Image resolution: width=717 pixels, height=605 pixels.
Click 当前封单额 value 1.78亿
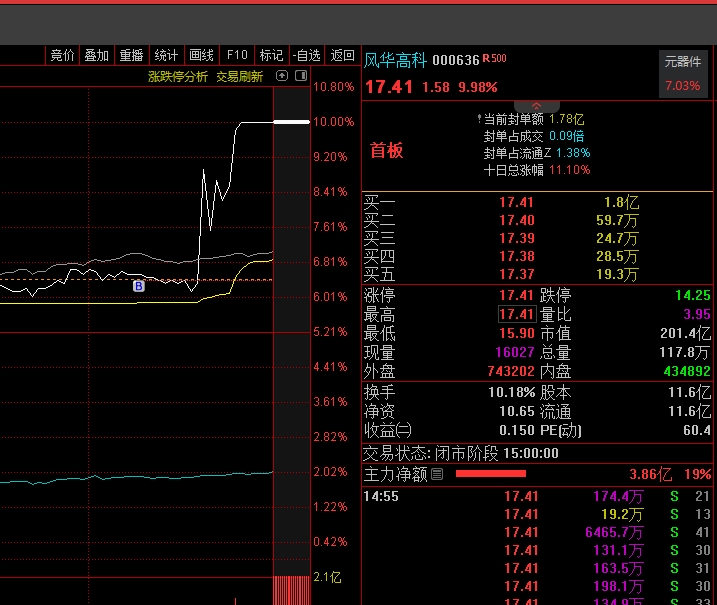[567, 119]
